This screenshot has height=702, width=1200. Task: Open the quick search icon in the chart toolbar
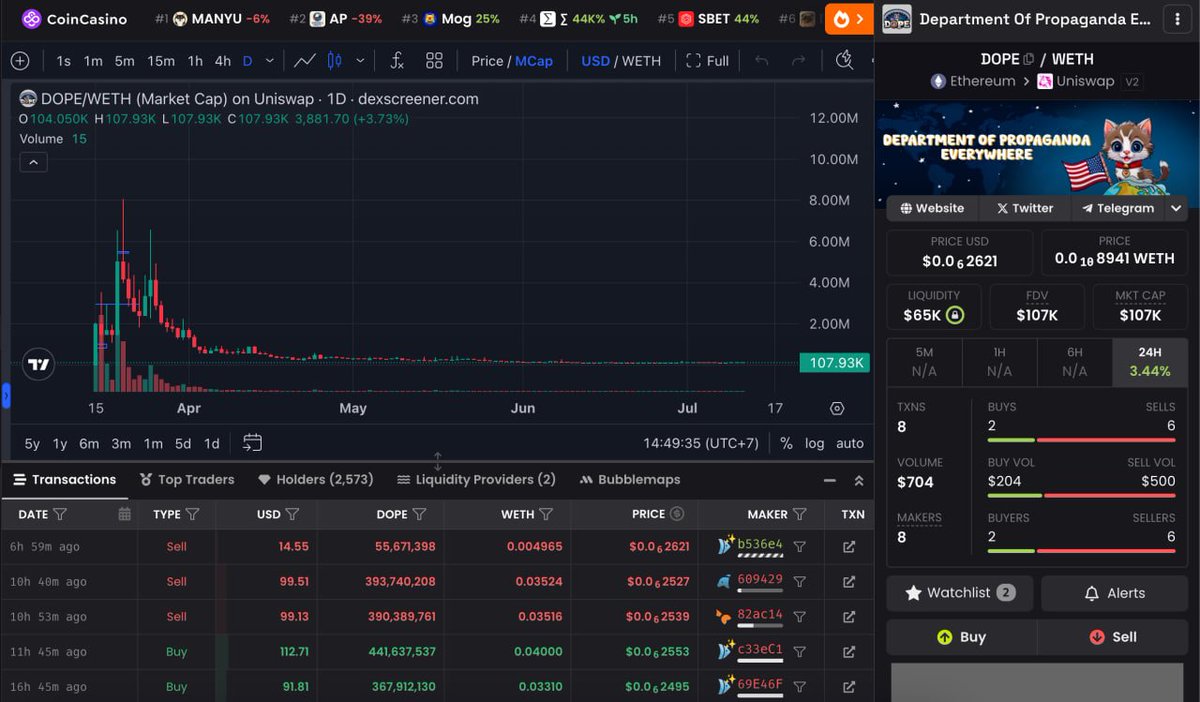845,61
